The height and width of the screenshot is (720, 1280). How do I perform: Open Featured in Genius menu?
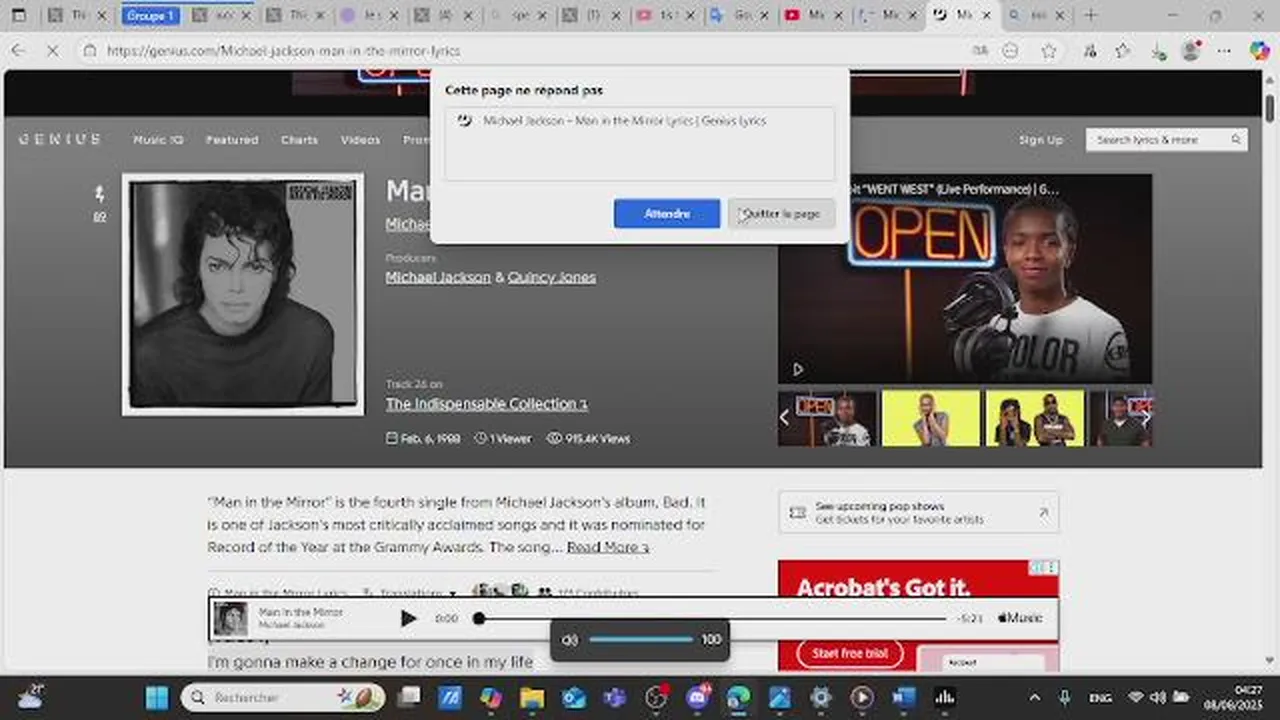point(232,140)
